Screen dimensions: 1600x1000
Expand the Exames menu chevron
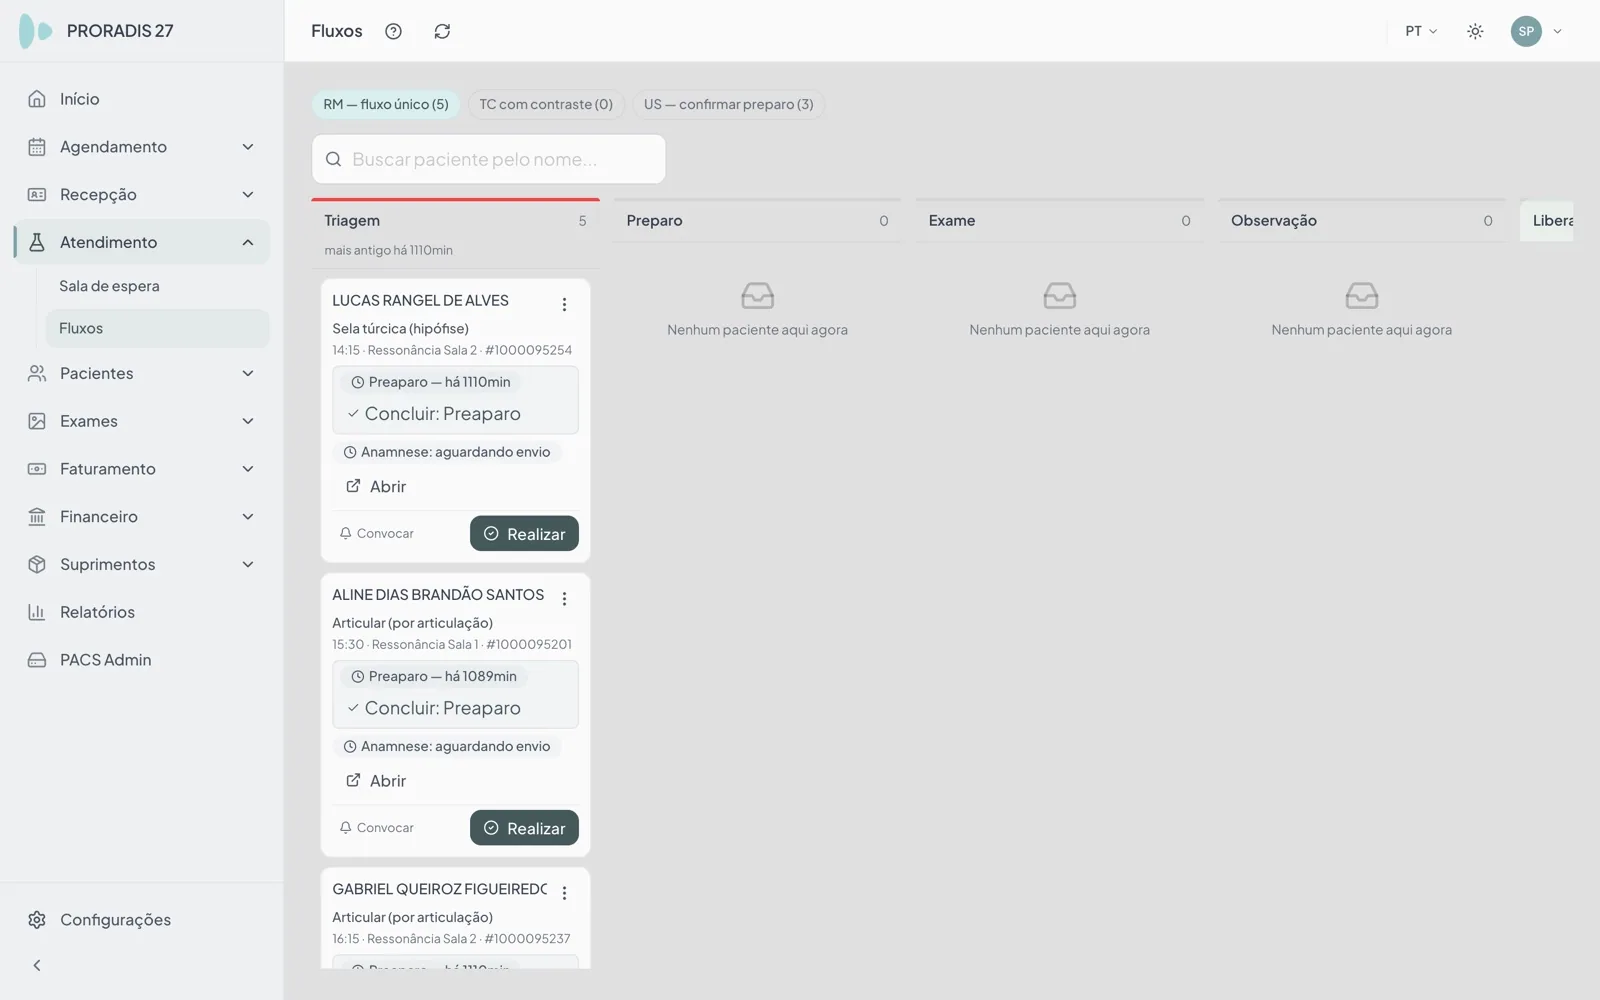pyautogui.click(x=248, y=421)
